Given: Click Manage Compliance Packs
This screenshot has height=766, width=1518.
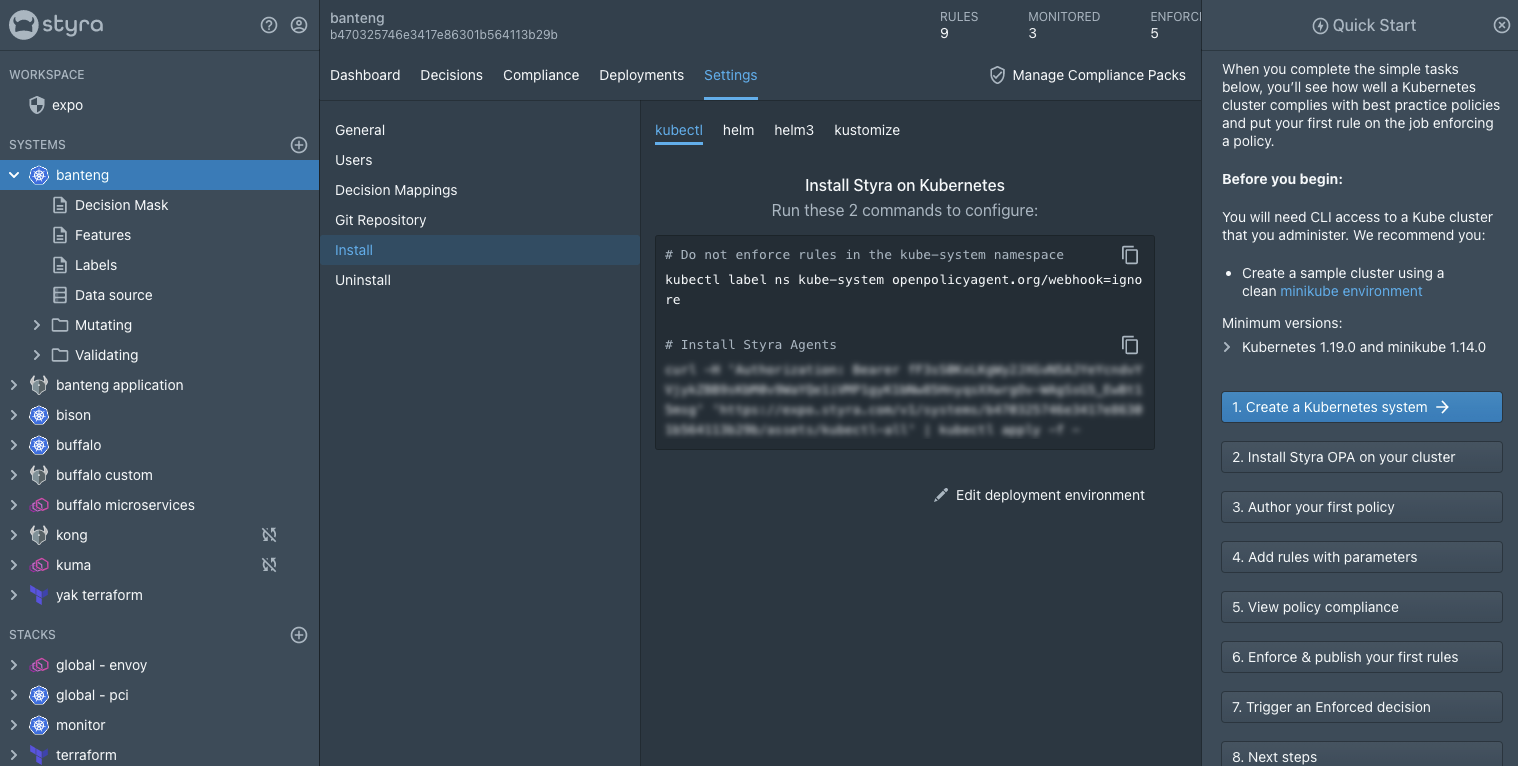Looking at the screenshot, I should [1087, 75].
